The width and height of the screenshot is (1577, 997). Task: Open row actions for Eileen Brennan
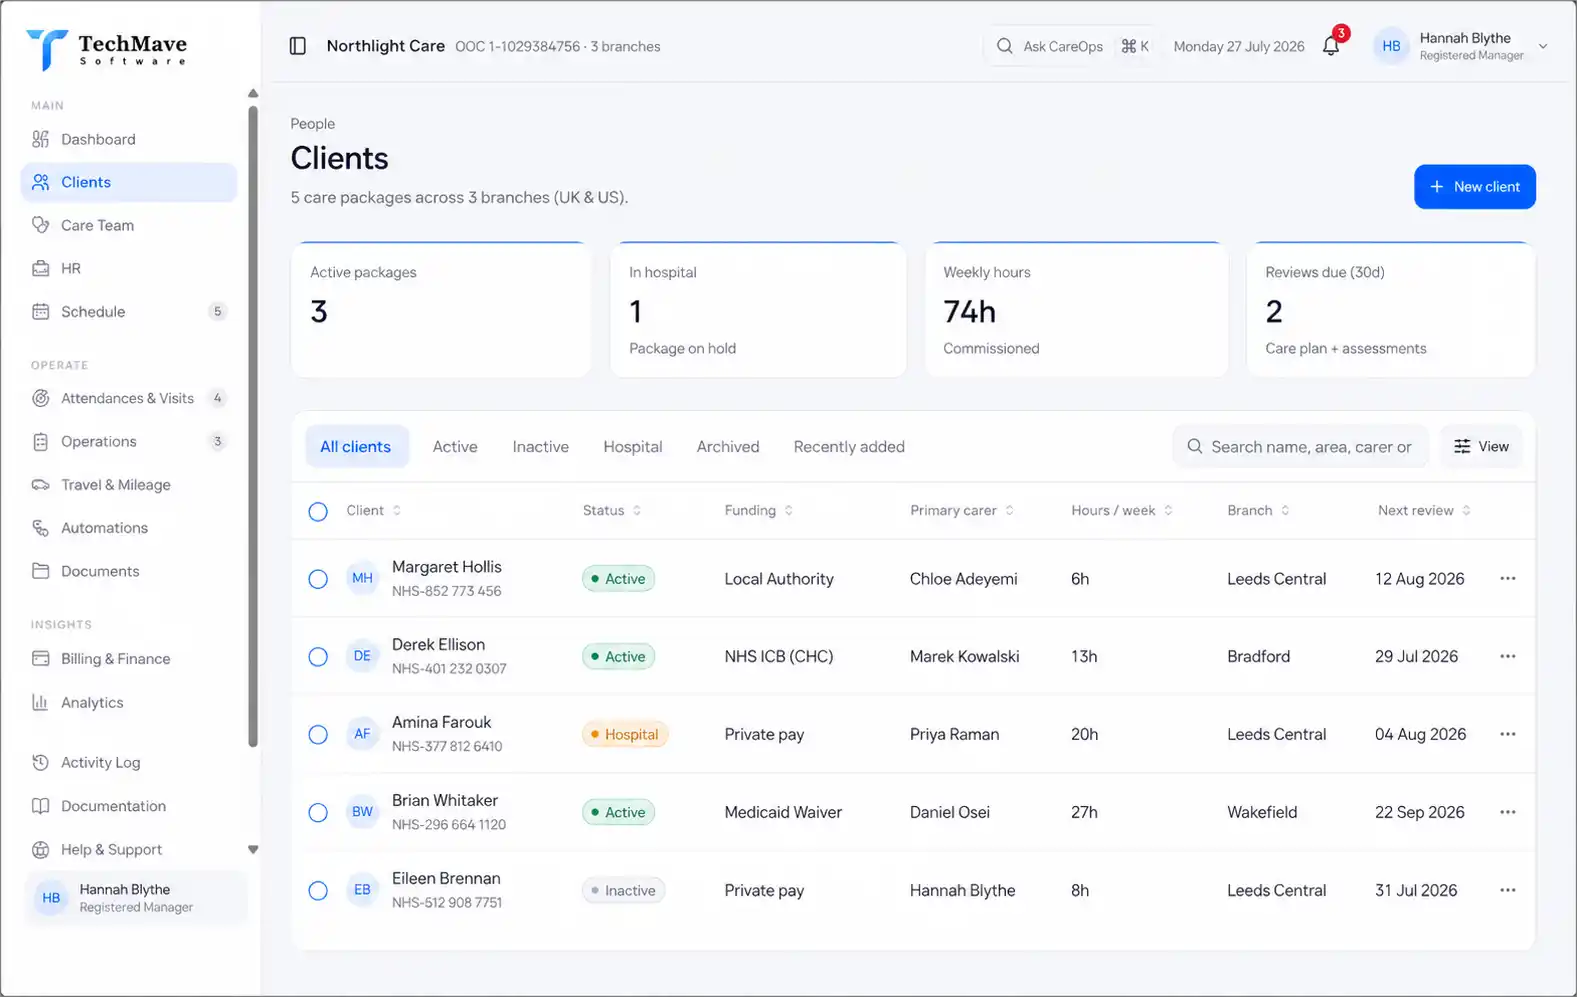(x=1508, y=890)
